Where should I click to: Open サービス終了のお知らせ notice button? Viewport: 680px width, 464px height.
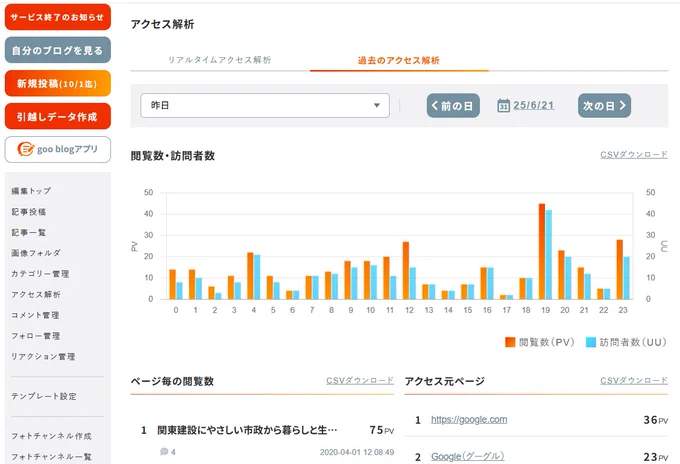point(58,17)
